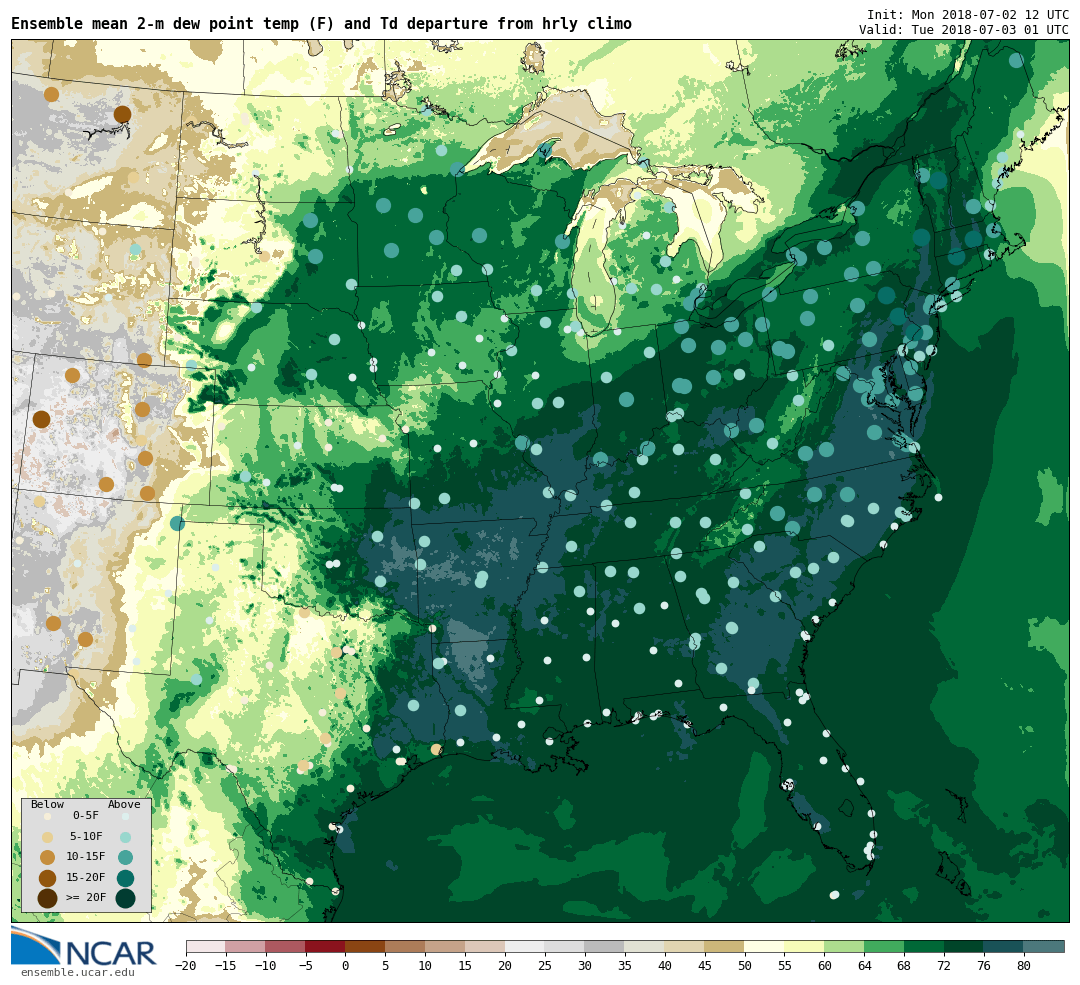
Task: Click the '5-10F' legend label
Action: [x=86, y=836]
